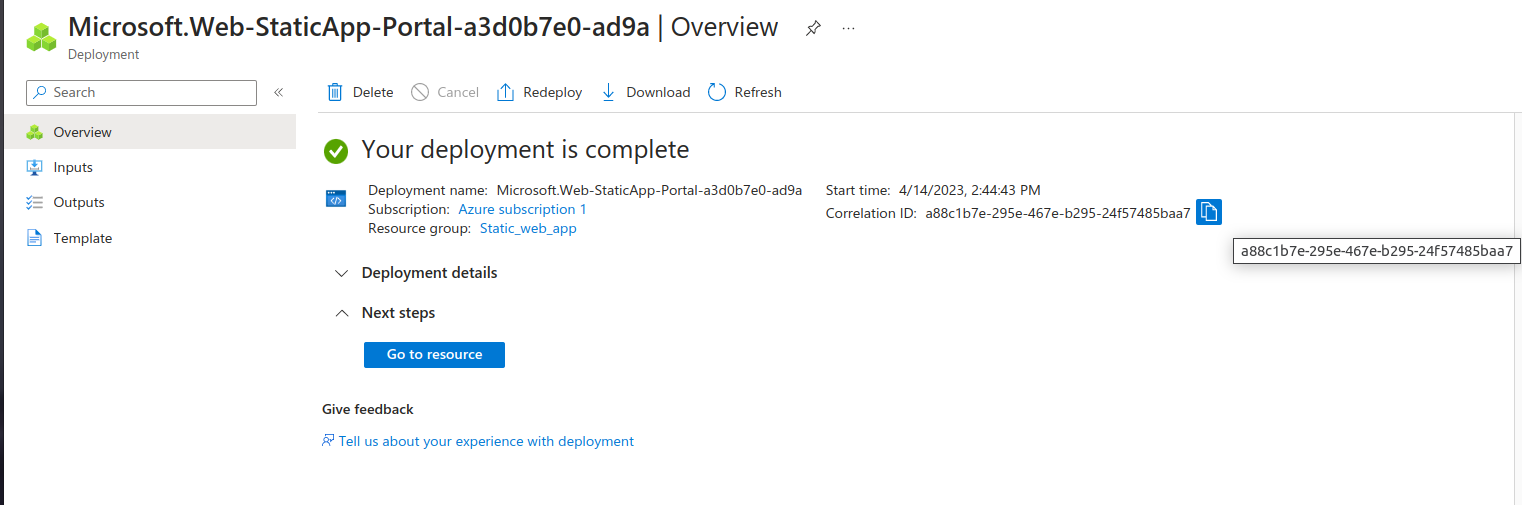The height and width of the screenshot is (505, 1522).
Task: Click the Refresh toolbar label
Action: [x=758, y=92]
